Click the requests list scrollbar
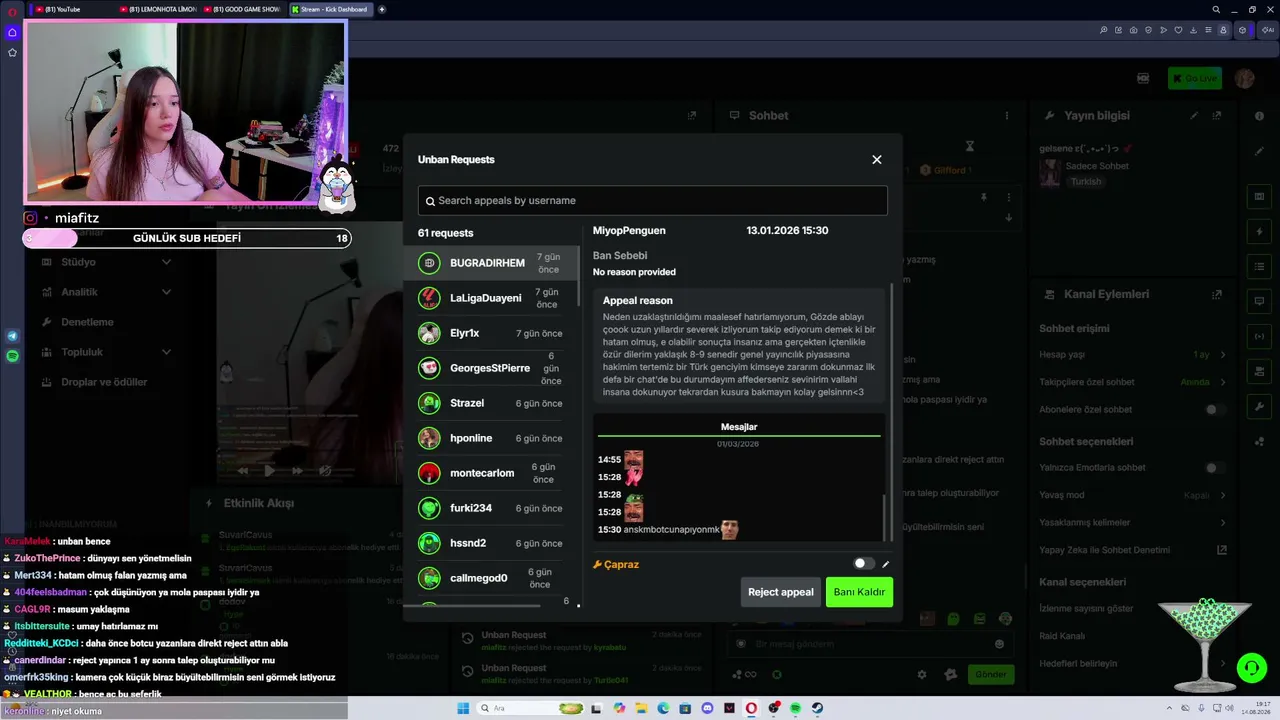Image resolution: width=1280 pixels, height=720 pixels. [x=578, y=278]
